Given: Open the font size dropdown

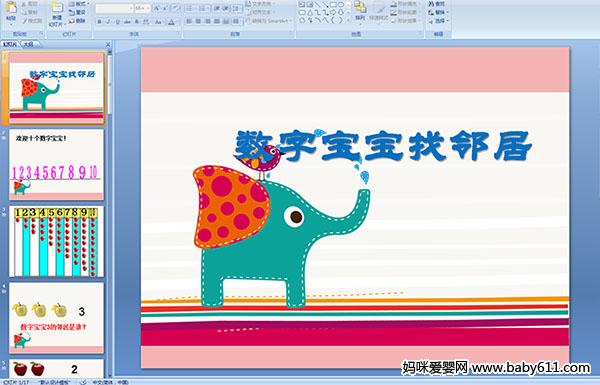Looking at the screenshot, I should (x=142, y=8).
